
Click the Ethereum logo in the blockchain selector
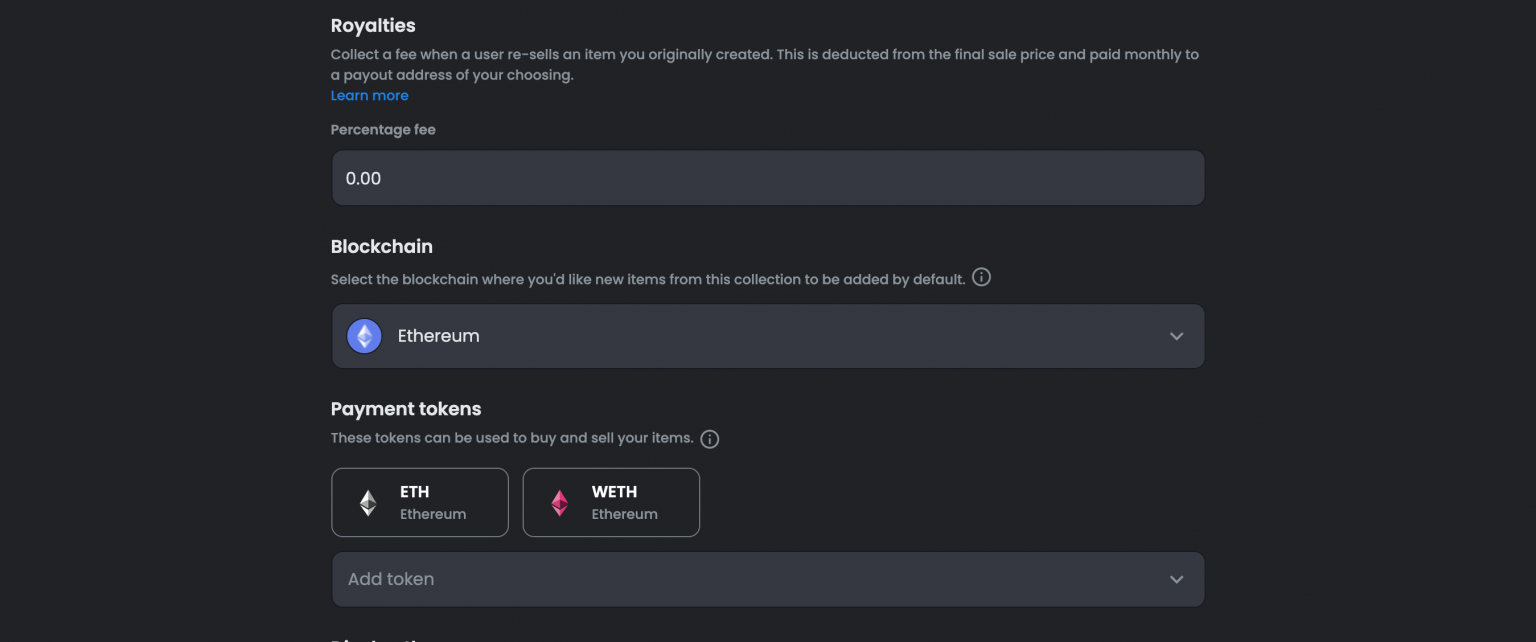tap(364, 336)
